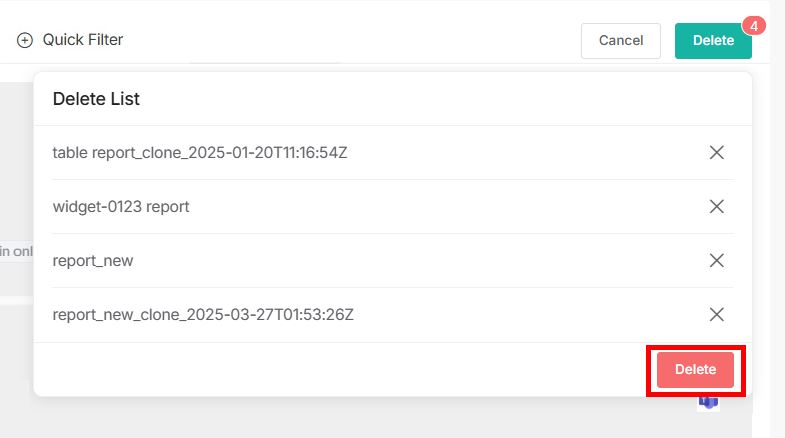Select the table report_clone_2025-01-20T11:16:54Z entry

pos(200,153)
